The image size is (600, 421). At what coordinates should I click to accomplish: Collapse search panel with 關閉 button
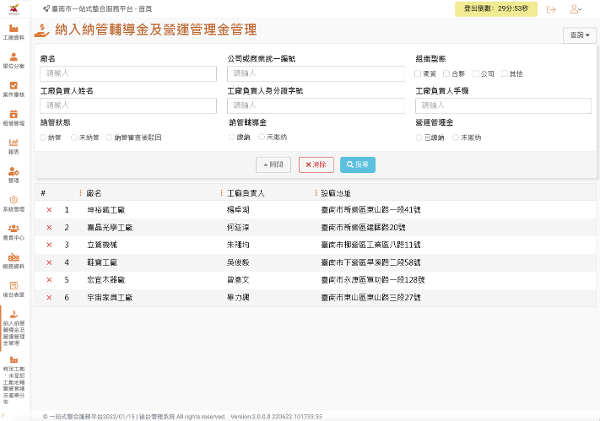[x=273, y=165]
